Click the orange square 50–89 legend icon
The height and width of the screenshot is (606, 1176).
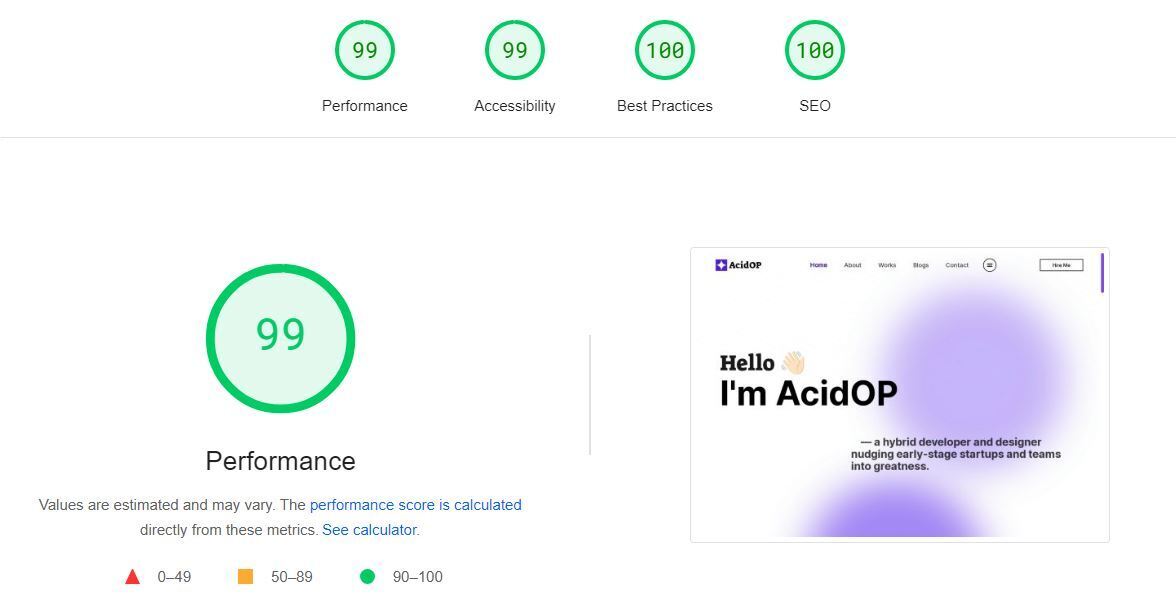(245, 577)
